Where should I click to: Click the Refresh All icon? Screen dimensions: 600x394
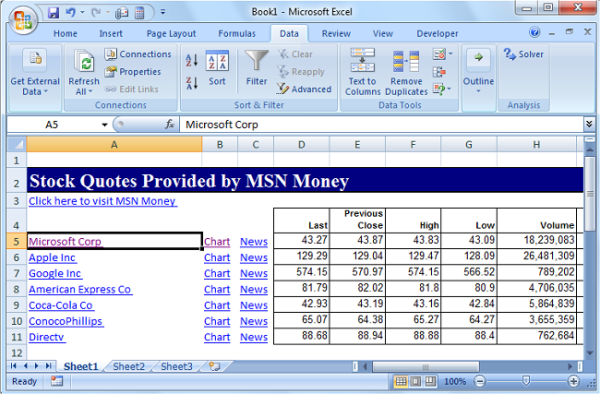point(84,72)
